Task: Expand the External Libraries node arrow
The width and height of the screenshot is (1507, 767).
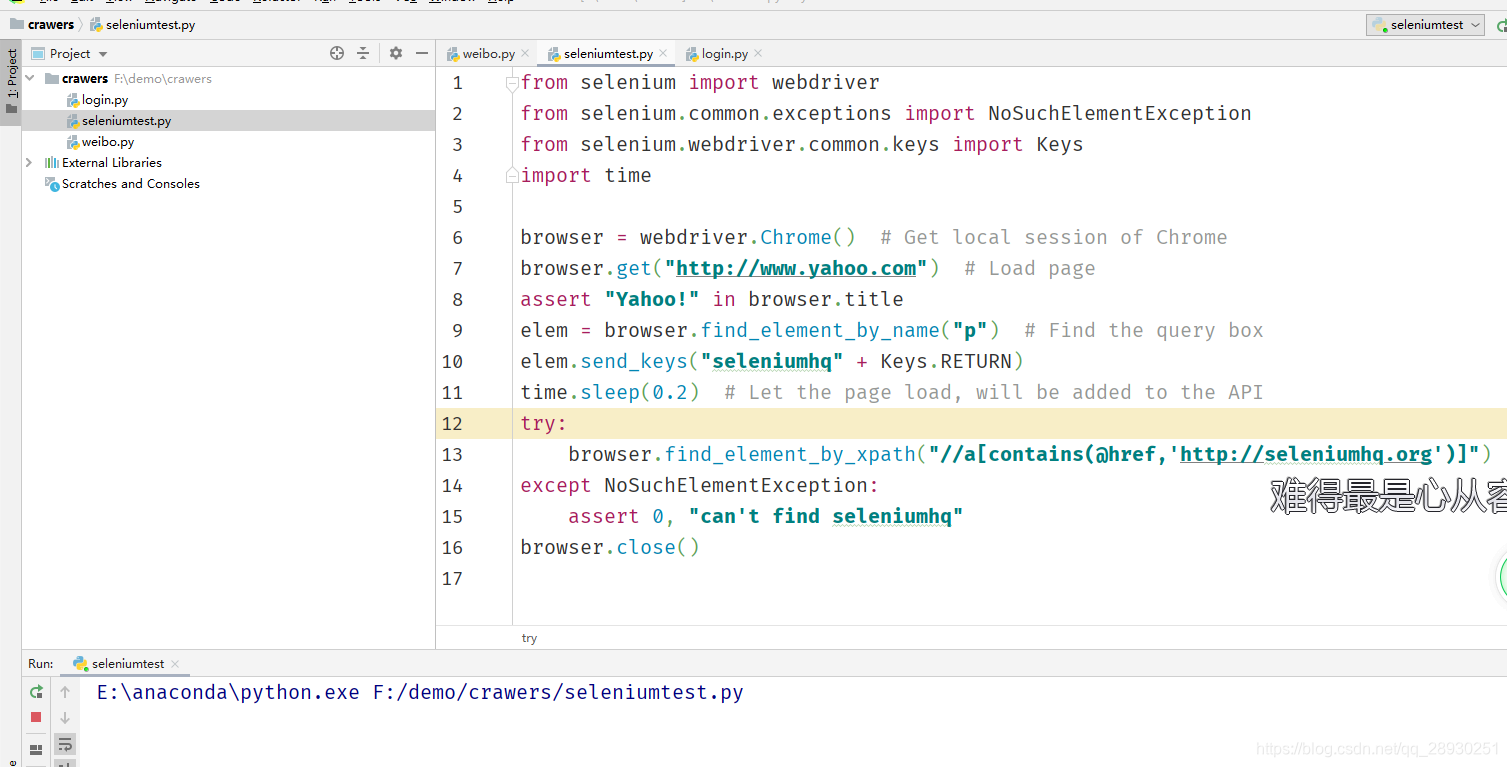Action: click(x=29, y=162)
